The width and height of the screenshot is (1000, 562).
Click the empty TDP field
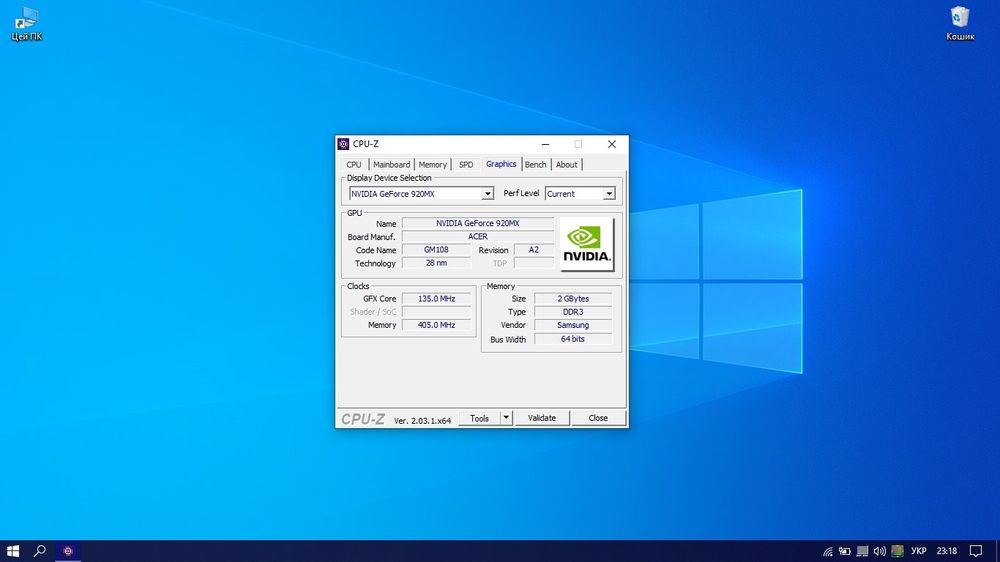(x=534, y=263)
